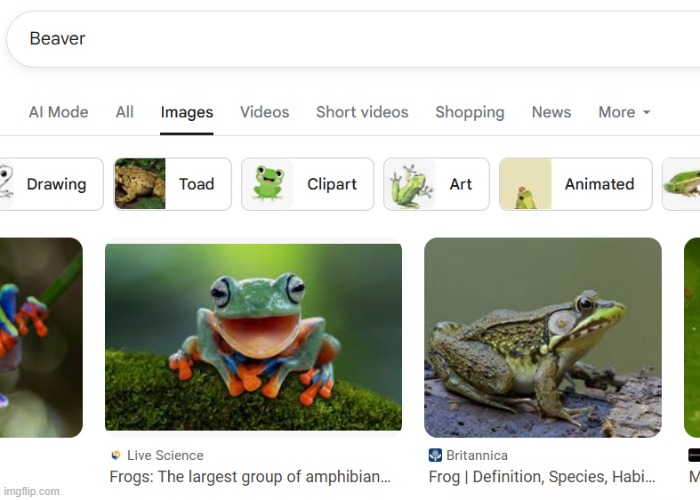The image size is (700, 500).
Task: Click the Art chip frog icon
Action: [409, 184]
